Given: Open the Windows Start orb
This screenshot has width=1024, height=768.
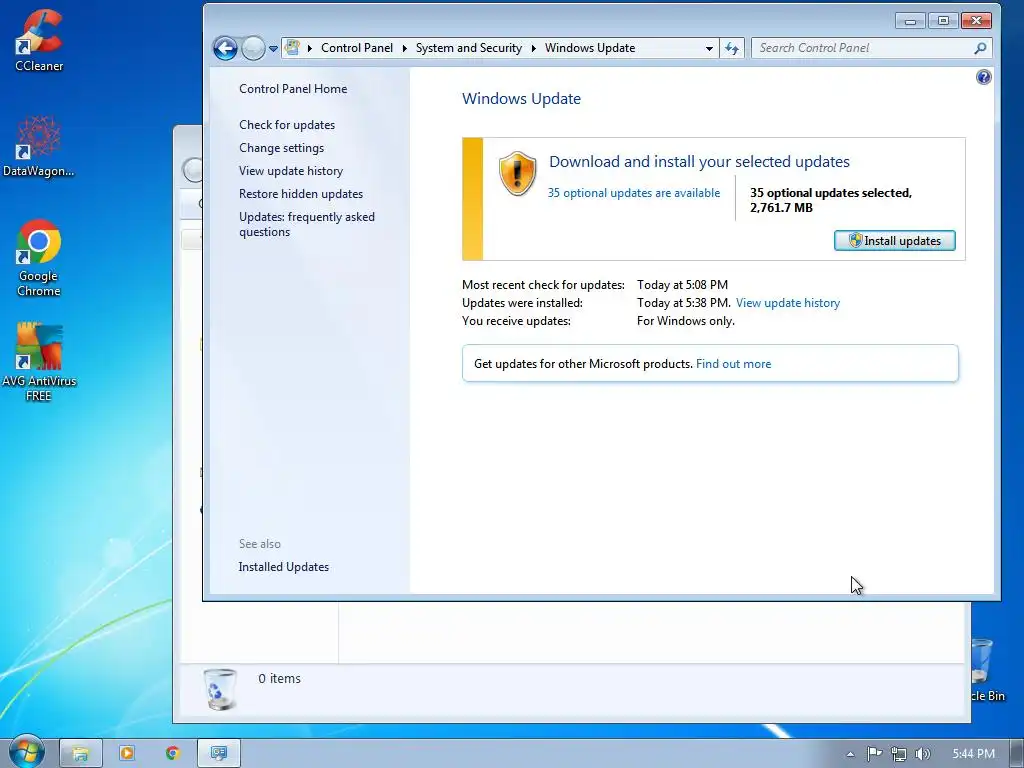Looking at the screenshot, I should pyautogui.click(x=26, y=752).
